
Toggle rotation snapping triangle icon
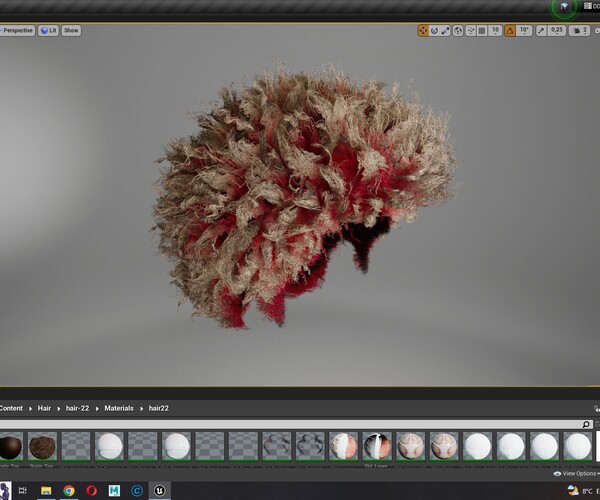pos(510,31)
